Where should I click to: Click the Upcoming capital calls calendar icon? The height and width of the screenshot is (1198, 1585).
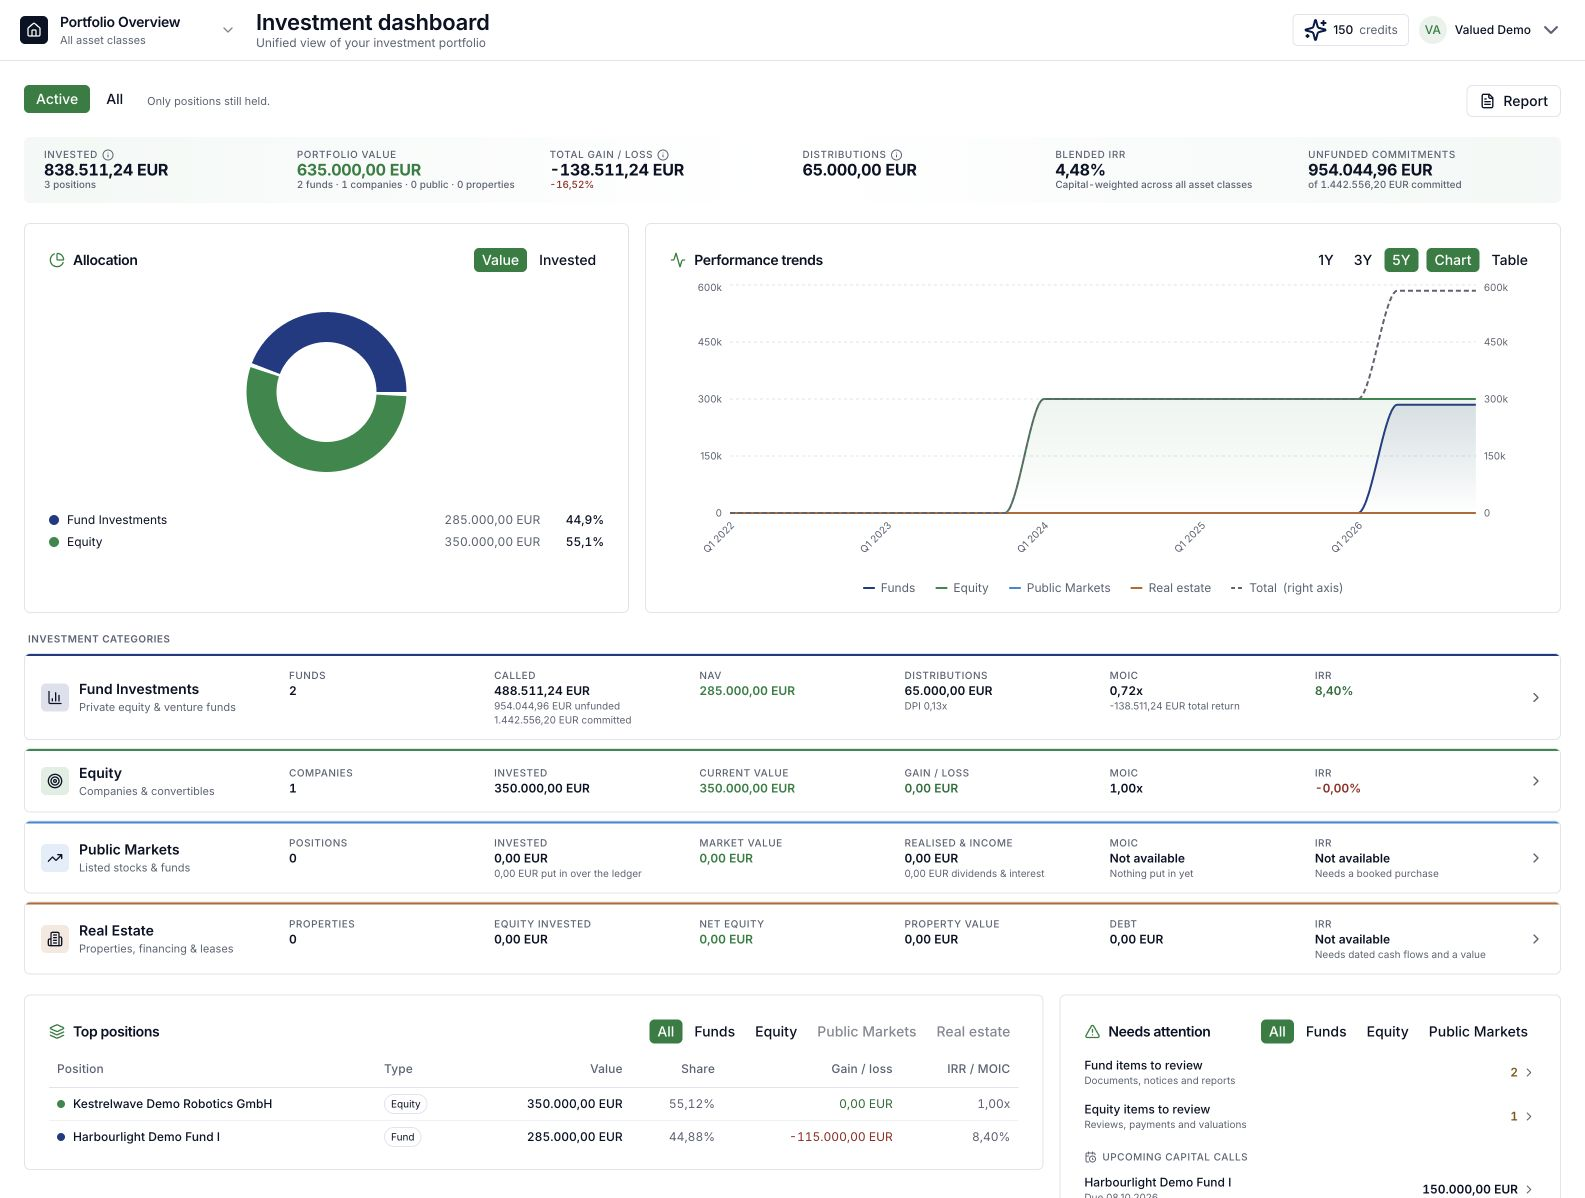pos(1090,1157)
